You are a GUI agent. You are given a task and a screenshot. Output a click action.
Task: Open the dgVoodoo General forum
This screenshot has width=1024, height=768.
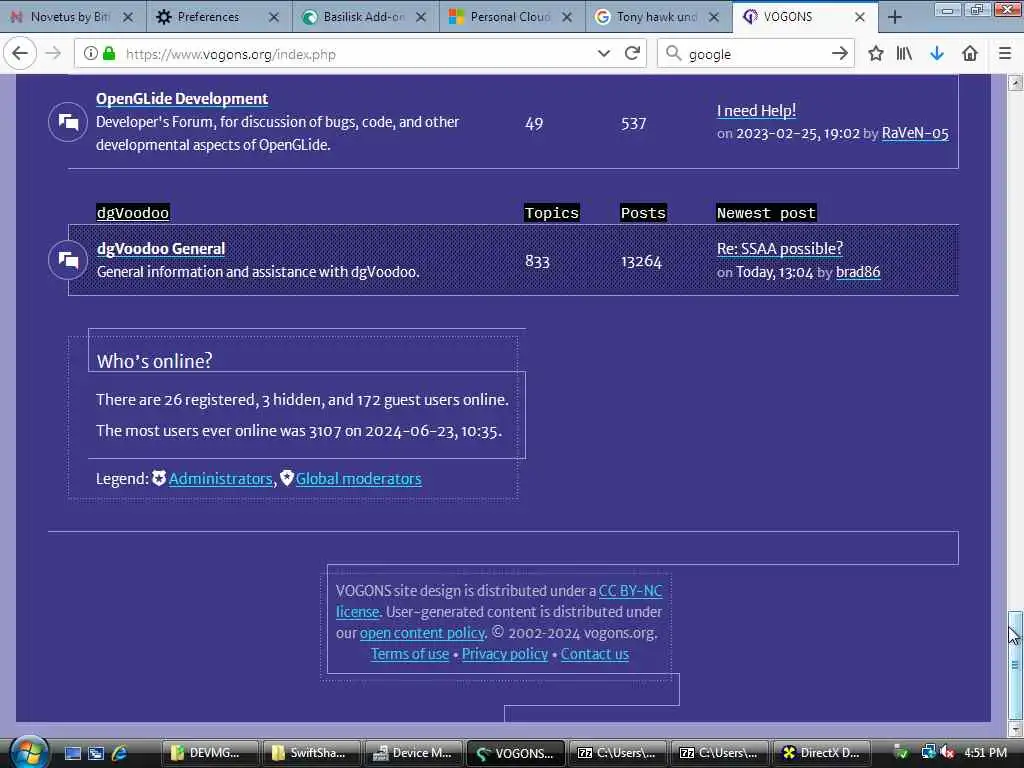pos(161,249)
